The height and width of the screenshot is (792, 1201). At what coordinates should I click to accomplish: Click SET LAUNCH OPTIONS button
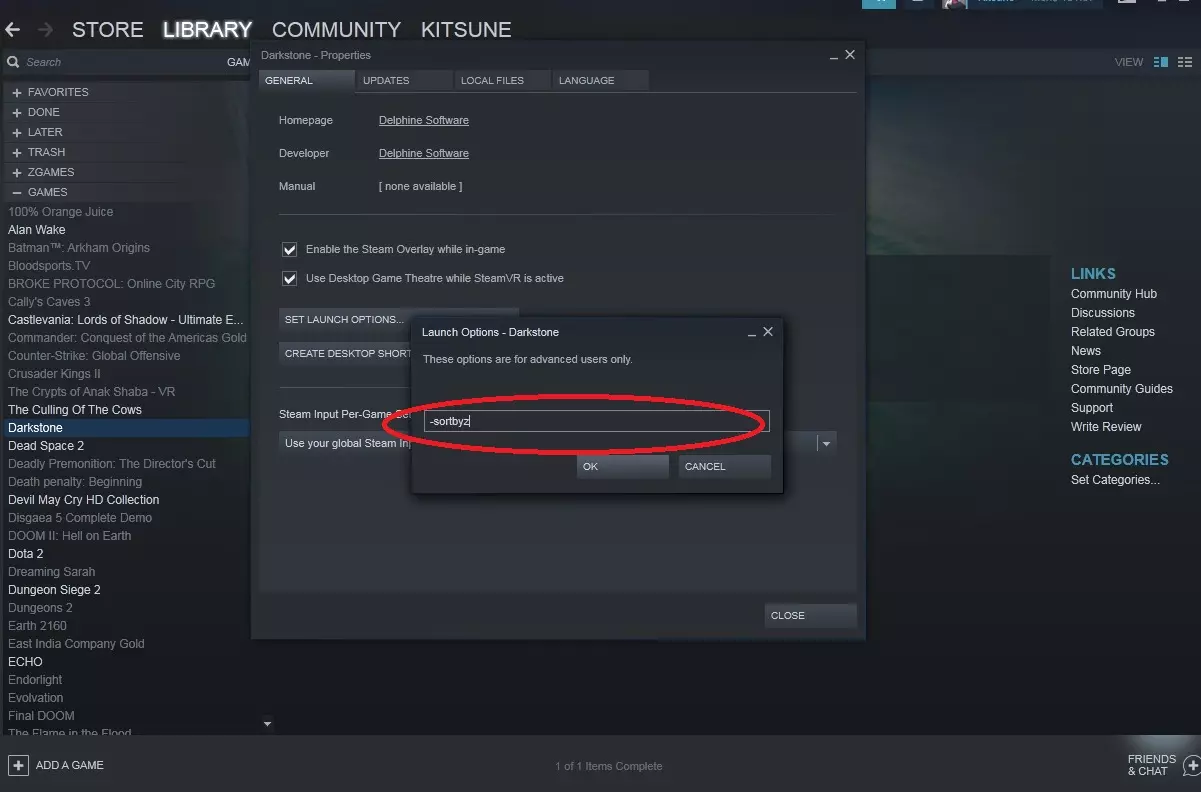point(398,320)
